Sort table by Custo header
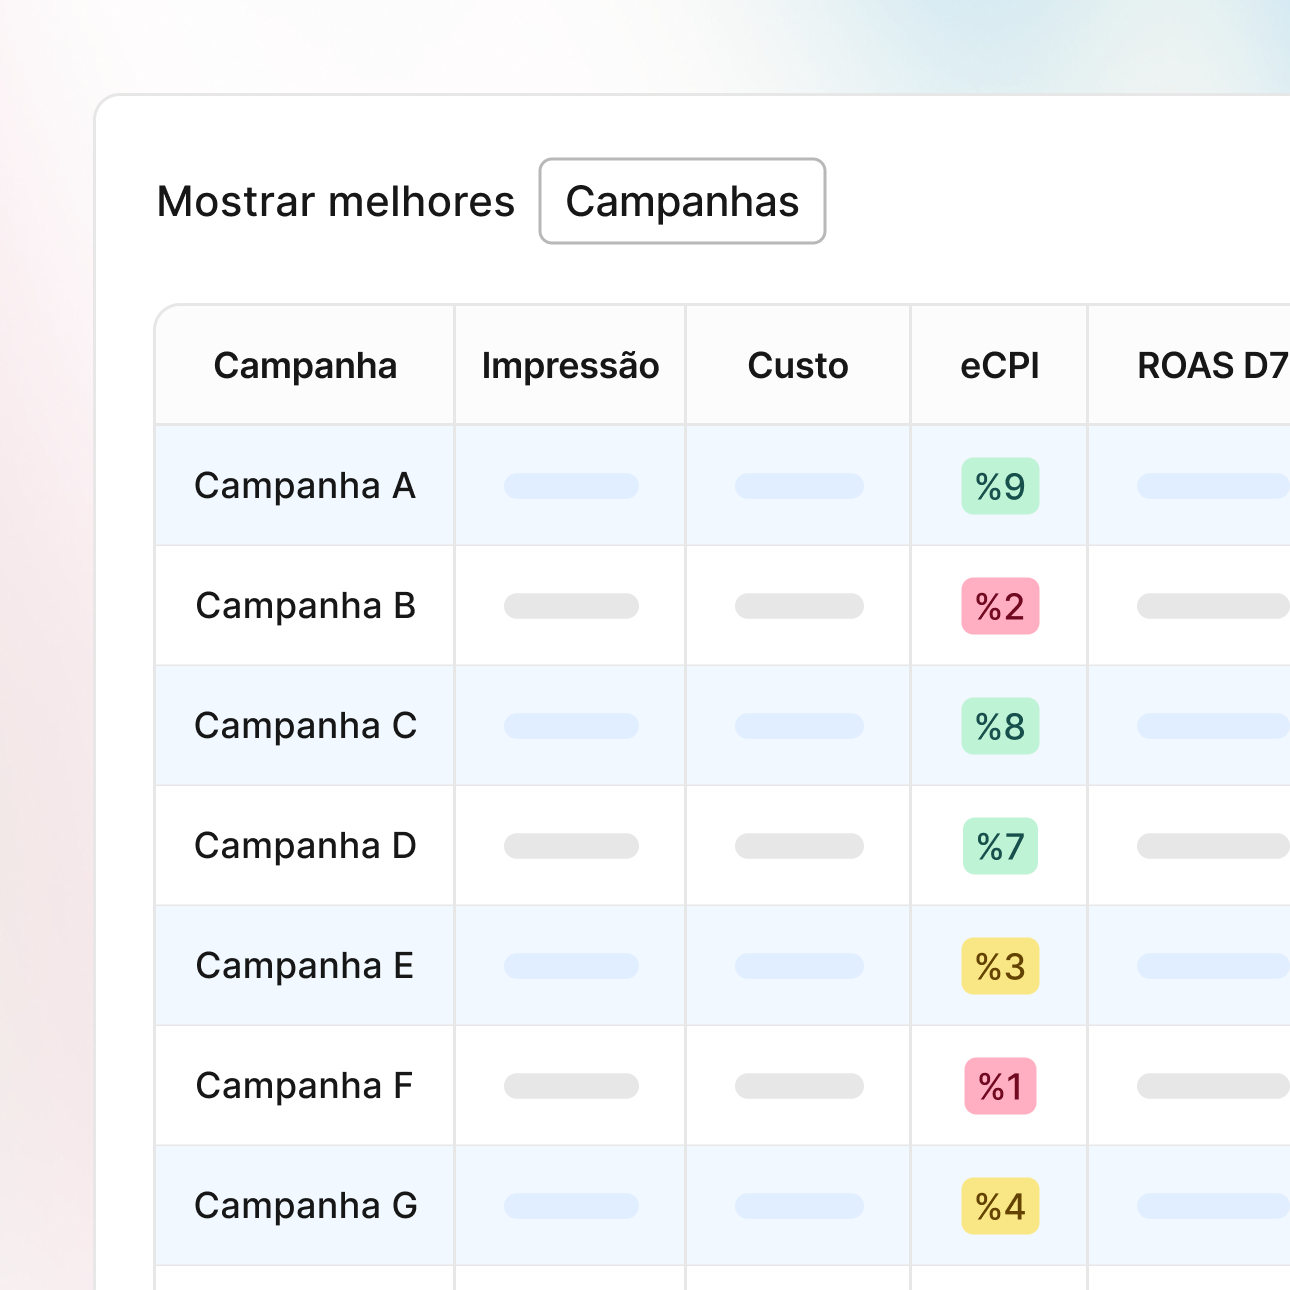1290x1290 pixels. tap(798, 366)
